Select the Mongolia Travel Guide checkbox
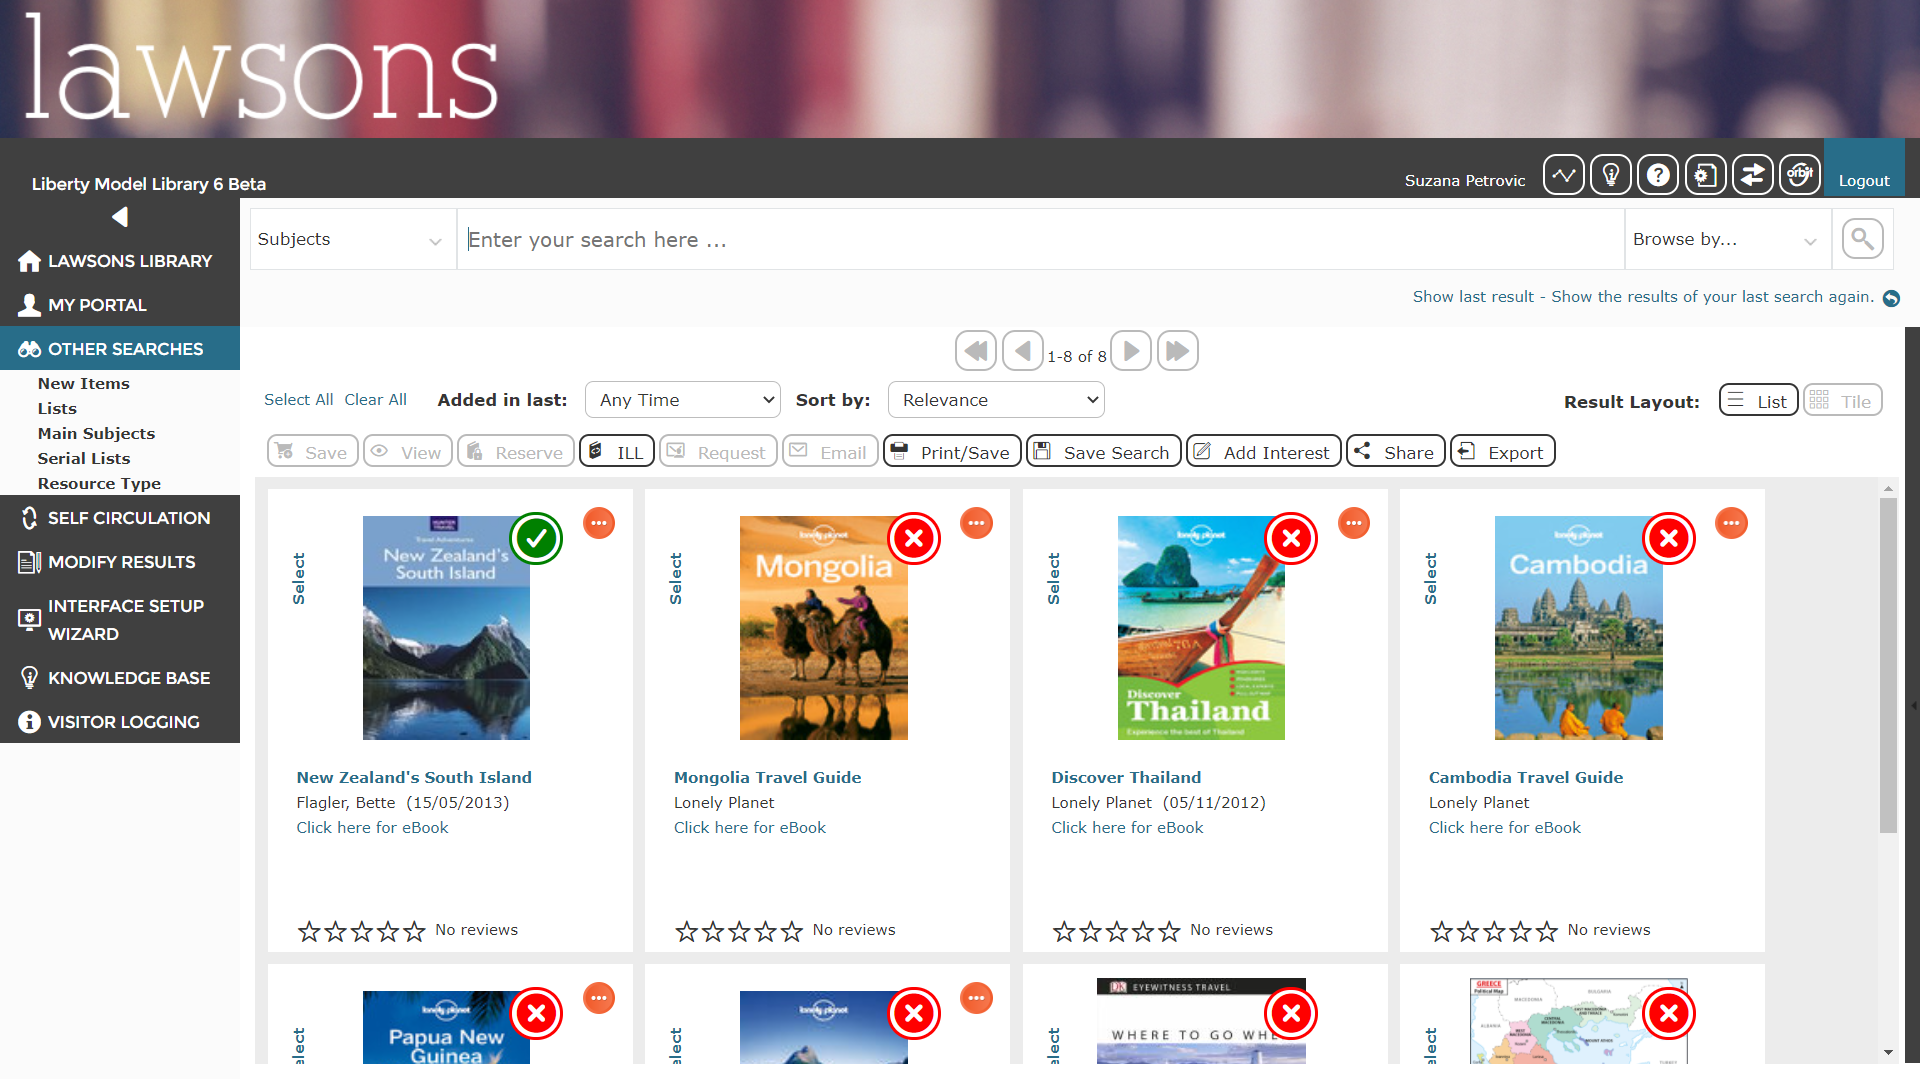The image size is (1920, 1080). pyautogui.click(x=913, y=538)
